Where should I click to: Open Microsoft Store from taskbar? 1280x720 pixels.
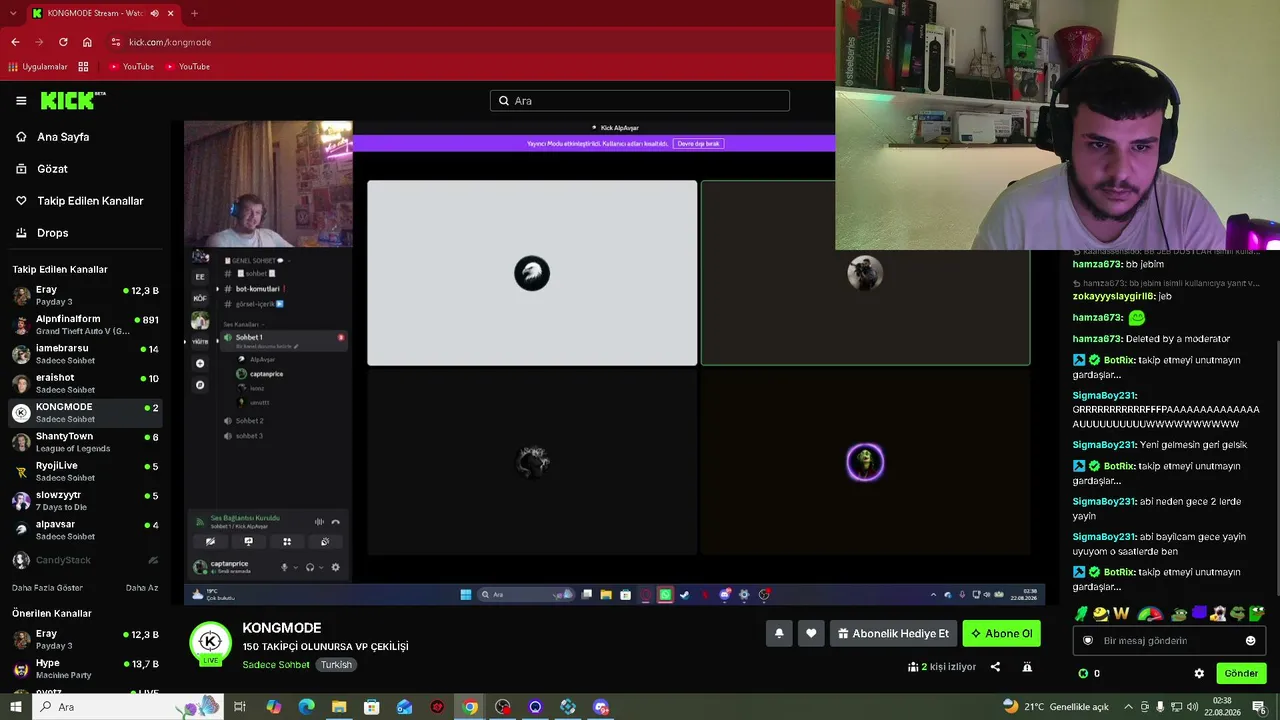tap(372, 707)
